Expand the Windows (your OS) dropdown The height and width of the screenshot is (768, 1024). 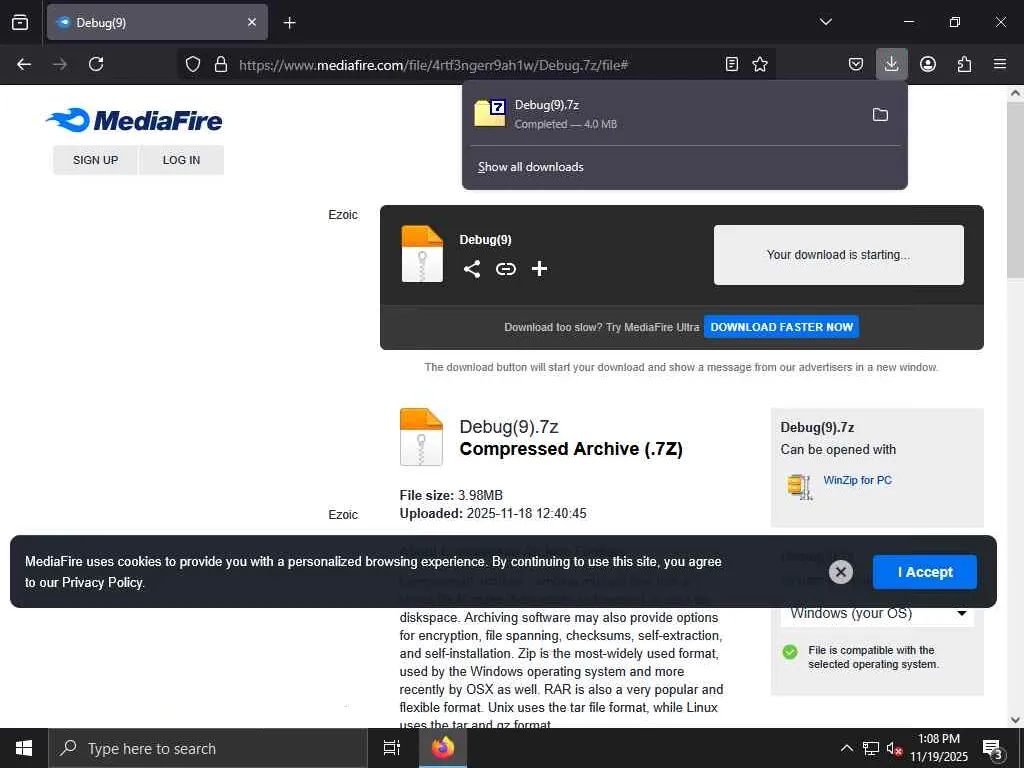pos(877,613)
